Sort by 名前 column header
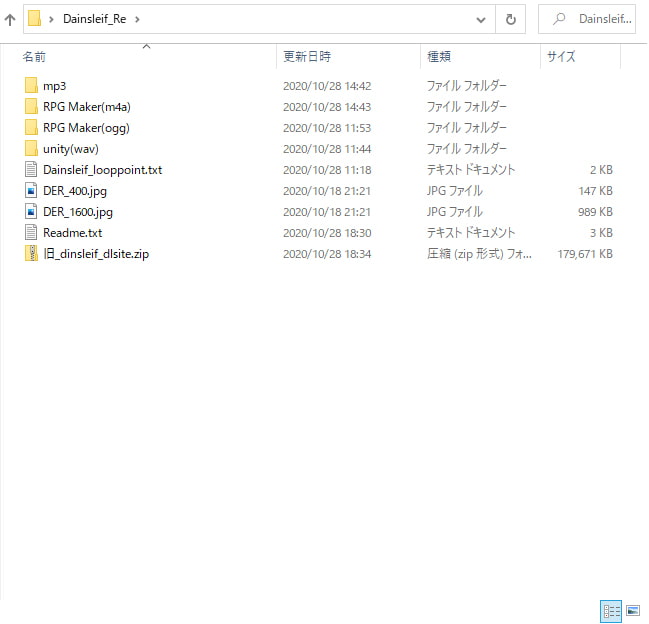Viewport: 649px width, 624px height. pos(35,57)
